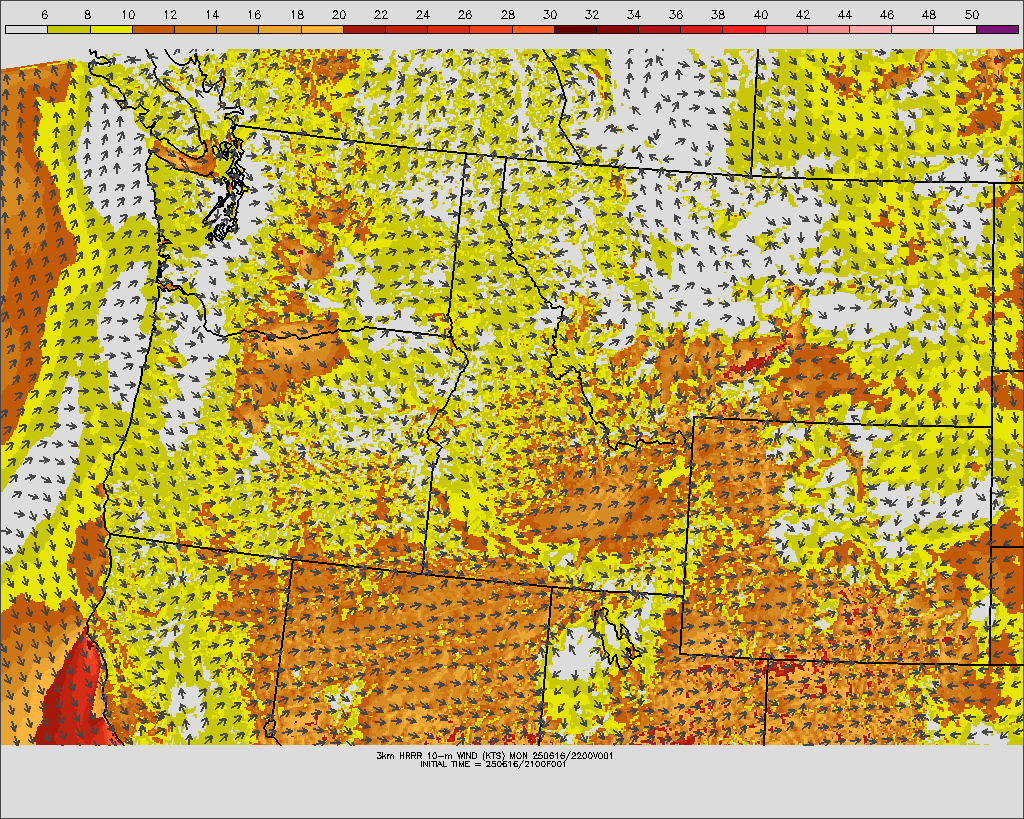Click the legend swatch between 10 and 12
Screen dimensions: 1024x819
153,29
